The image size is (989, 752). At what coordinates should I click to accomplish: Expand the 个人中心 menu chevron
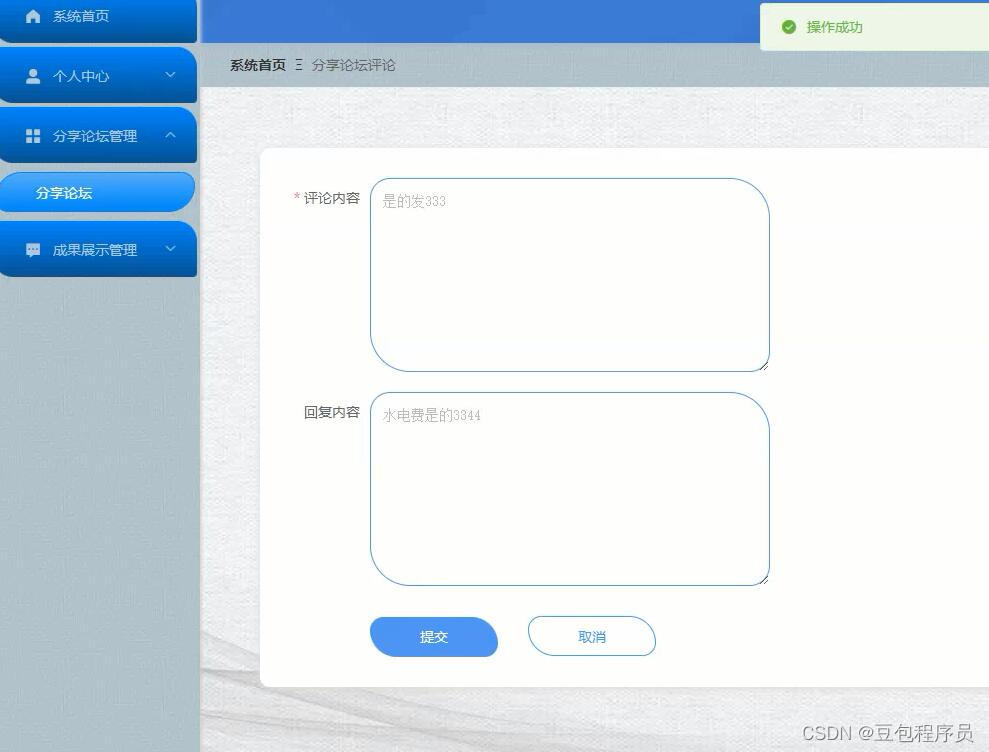point(170,75)
